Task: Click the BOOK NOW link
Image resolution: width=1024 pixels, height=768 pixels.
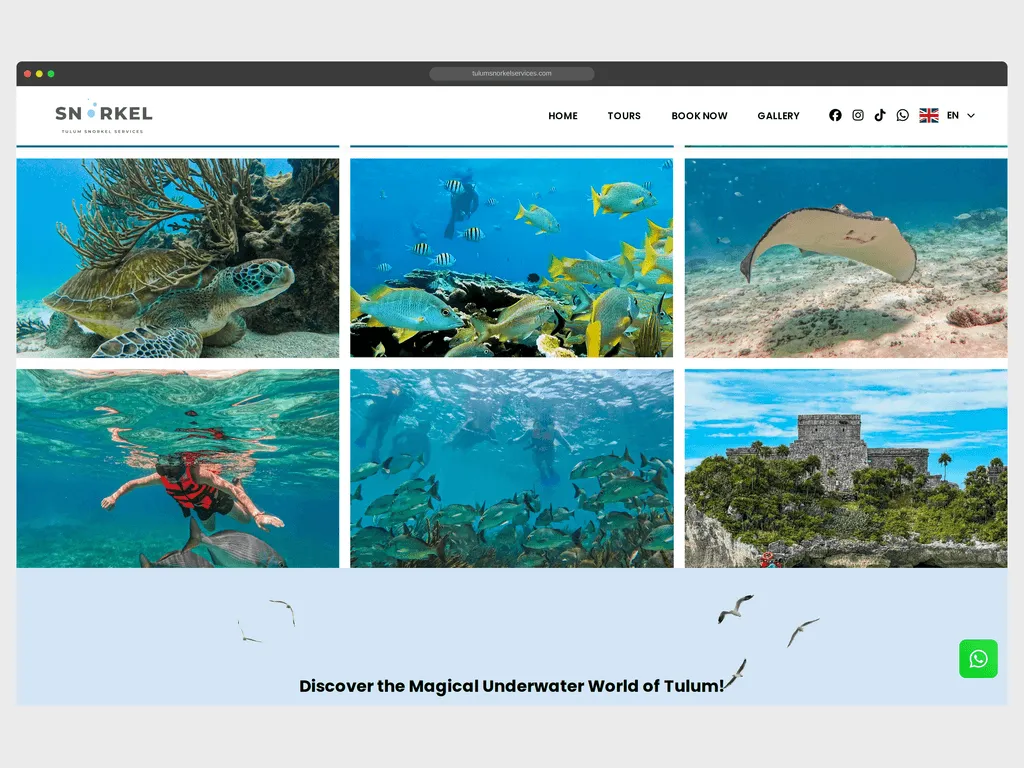Action: tap(699, 116)
